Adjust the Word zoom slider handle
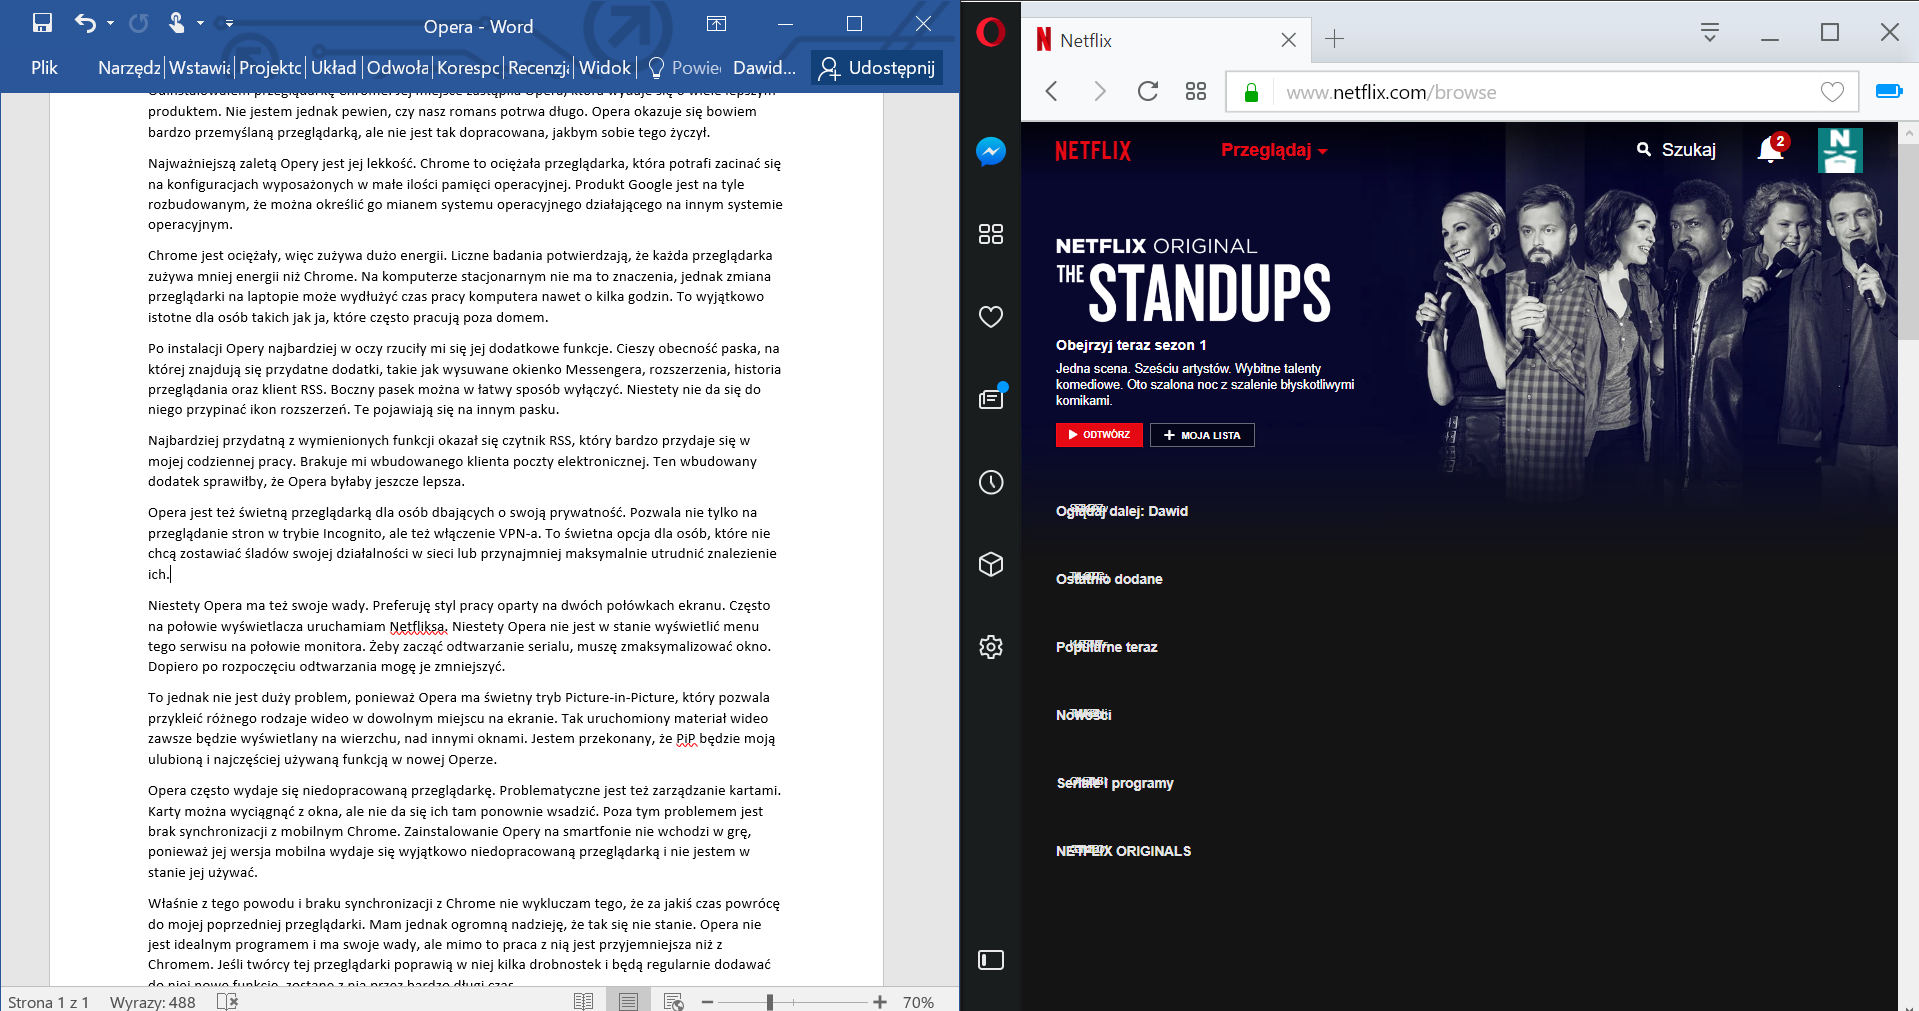Screen dimensions: 1919x1011 click(770, 1001)
